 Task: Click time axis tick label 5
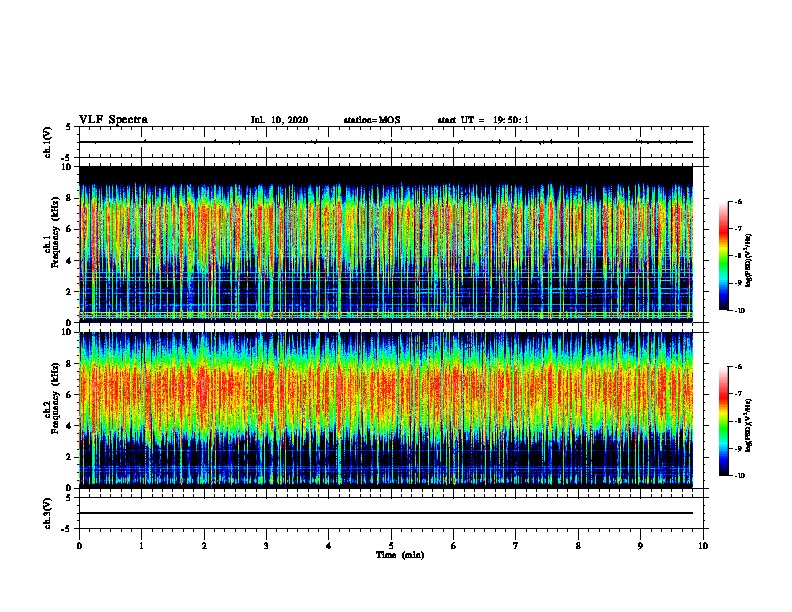[391, 546]
